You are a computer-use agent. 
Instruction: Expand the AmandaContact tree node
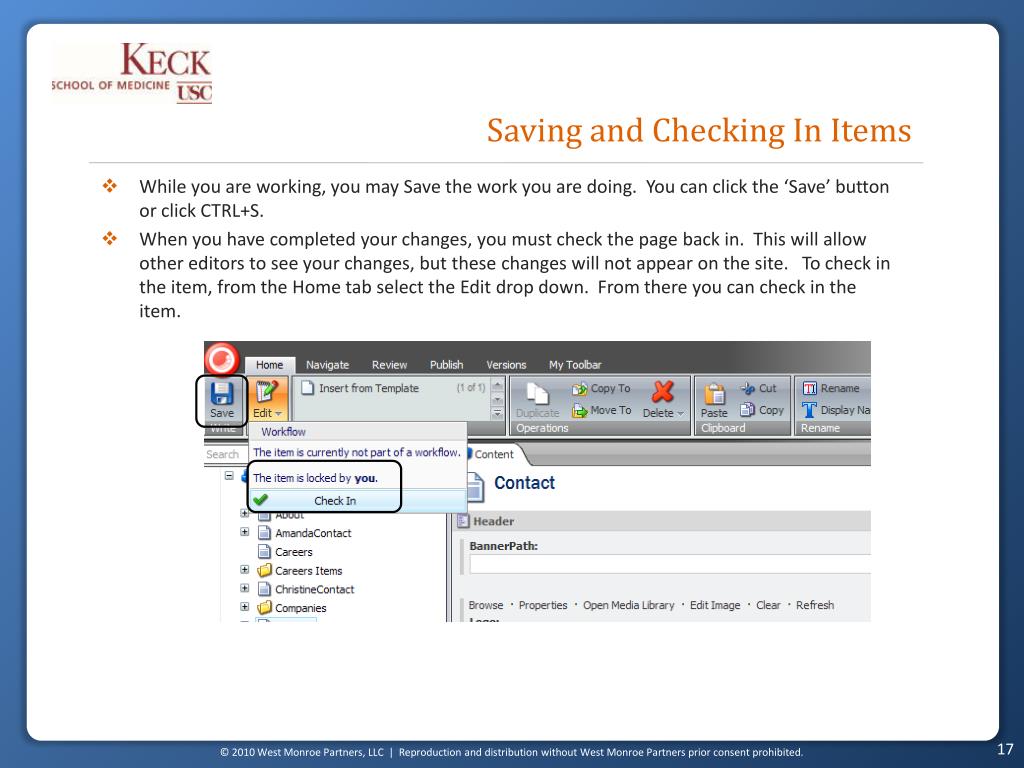point(245,532)
